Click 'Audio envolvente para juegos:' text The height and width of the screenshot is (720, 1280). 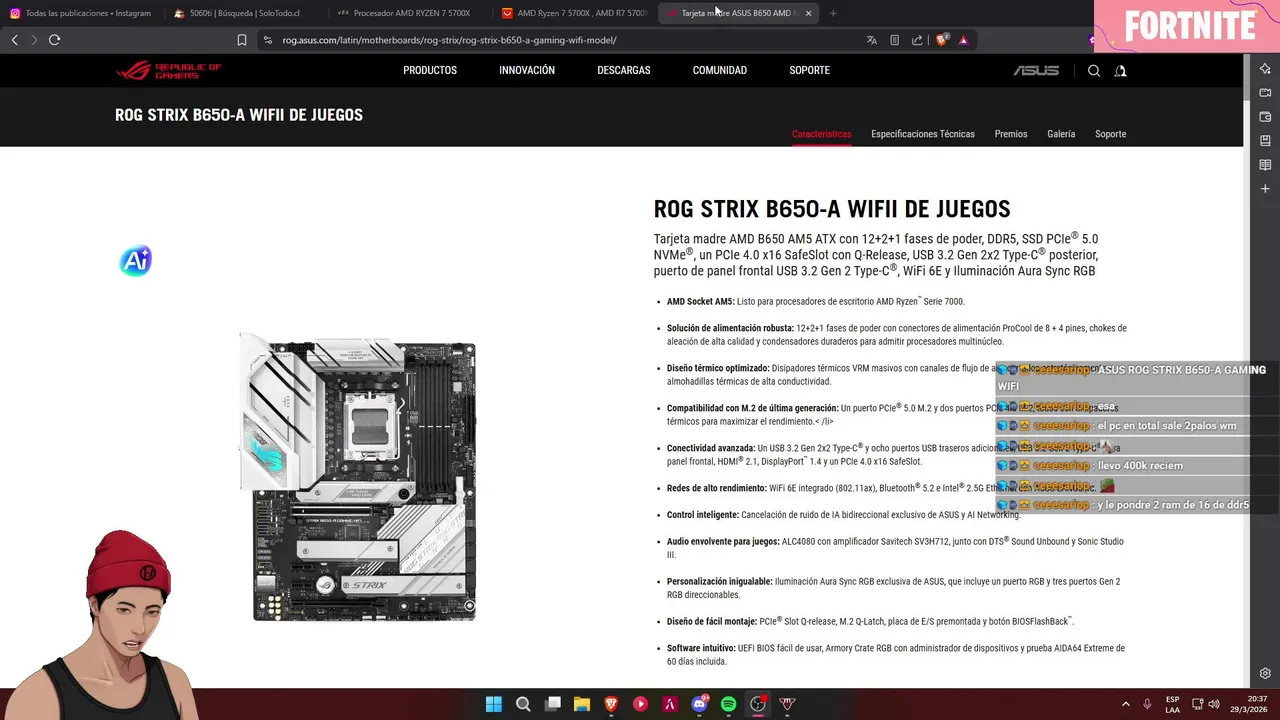(723, 541)
